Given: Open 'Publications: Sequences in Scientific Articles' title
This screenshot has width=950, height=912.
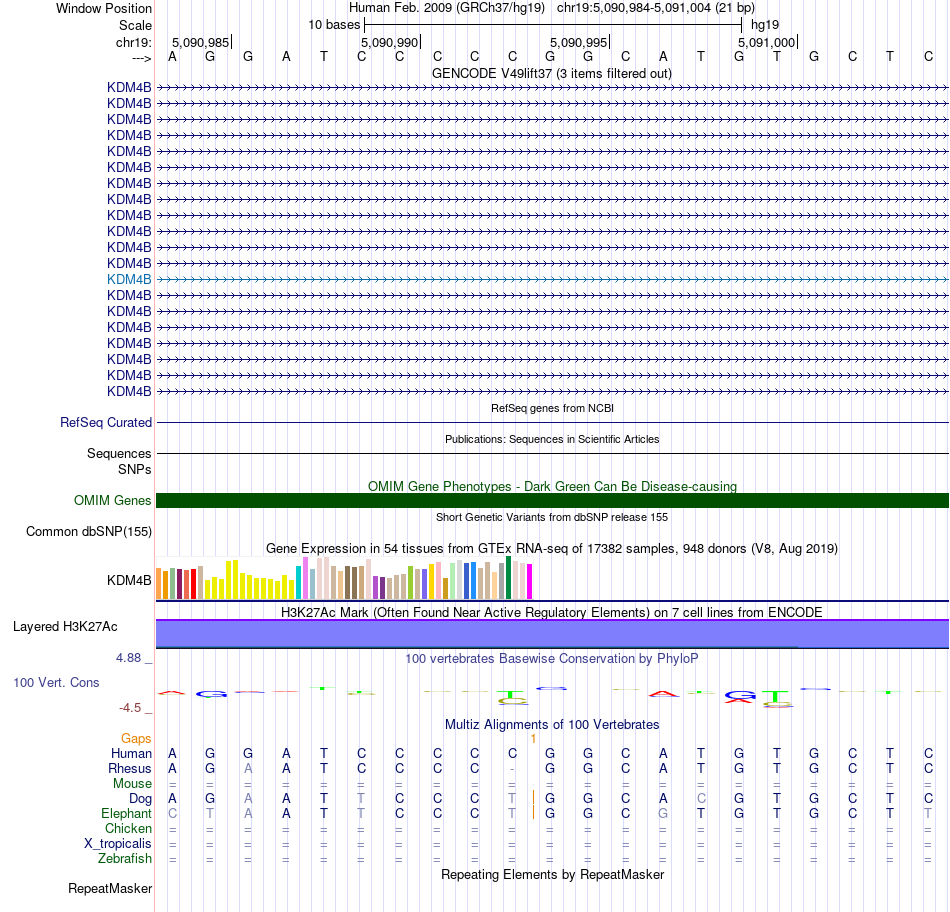Looking at the screenshot, I should point(552,439).
